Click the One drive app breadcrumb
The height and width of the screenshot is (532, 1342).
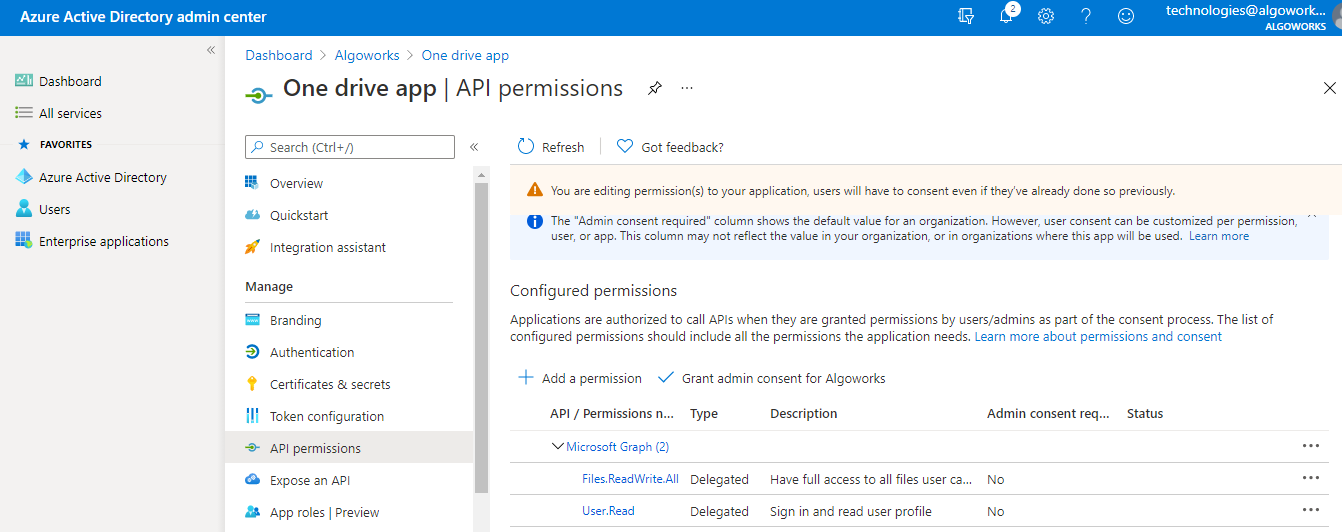(x=465, y=55)
